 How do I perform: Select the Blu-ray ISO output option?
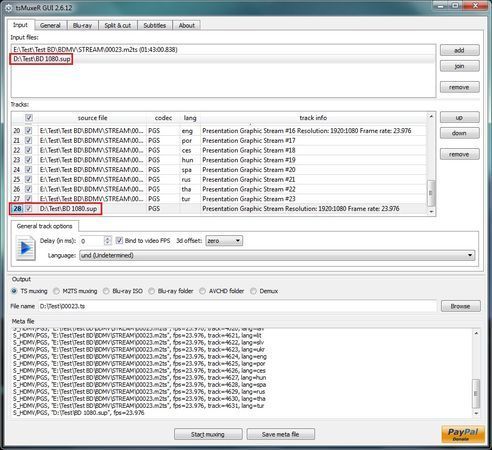106,291
